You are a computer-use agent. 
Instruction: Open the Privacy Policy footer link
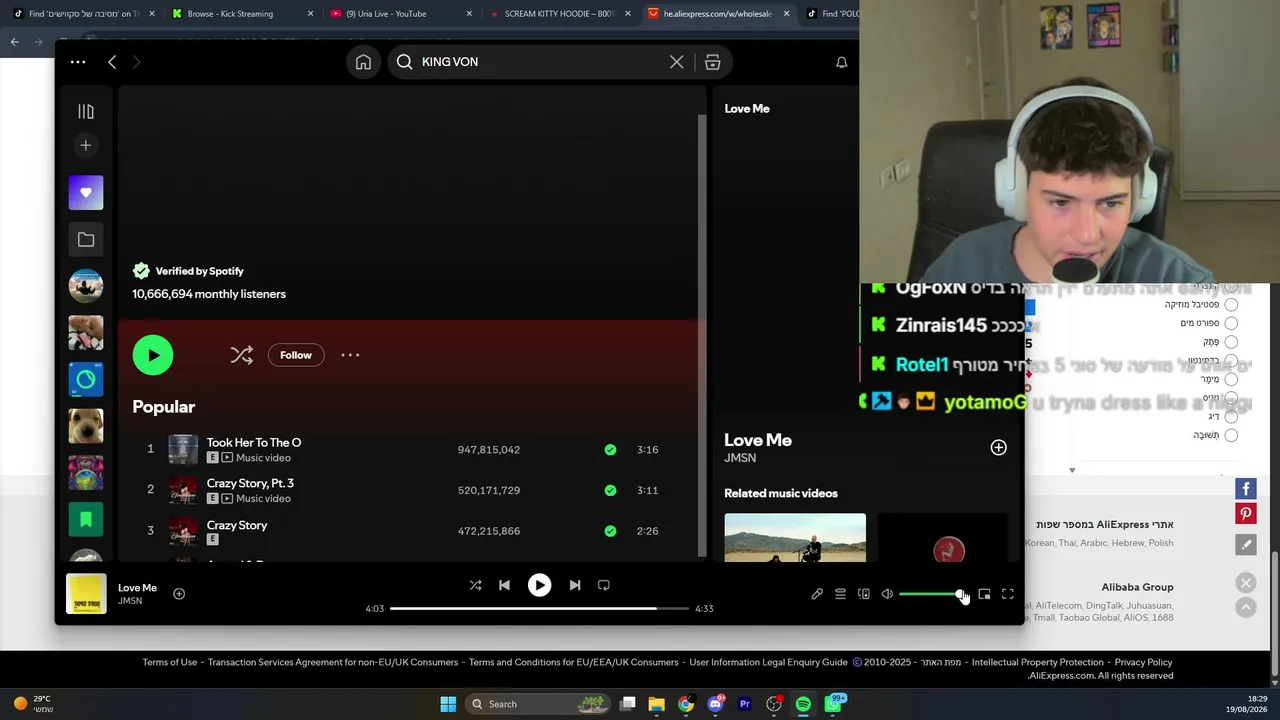click(x=1143, y=662)
